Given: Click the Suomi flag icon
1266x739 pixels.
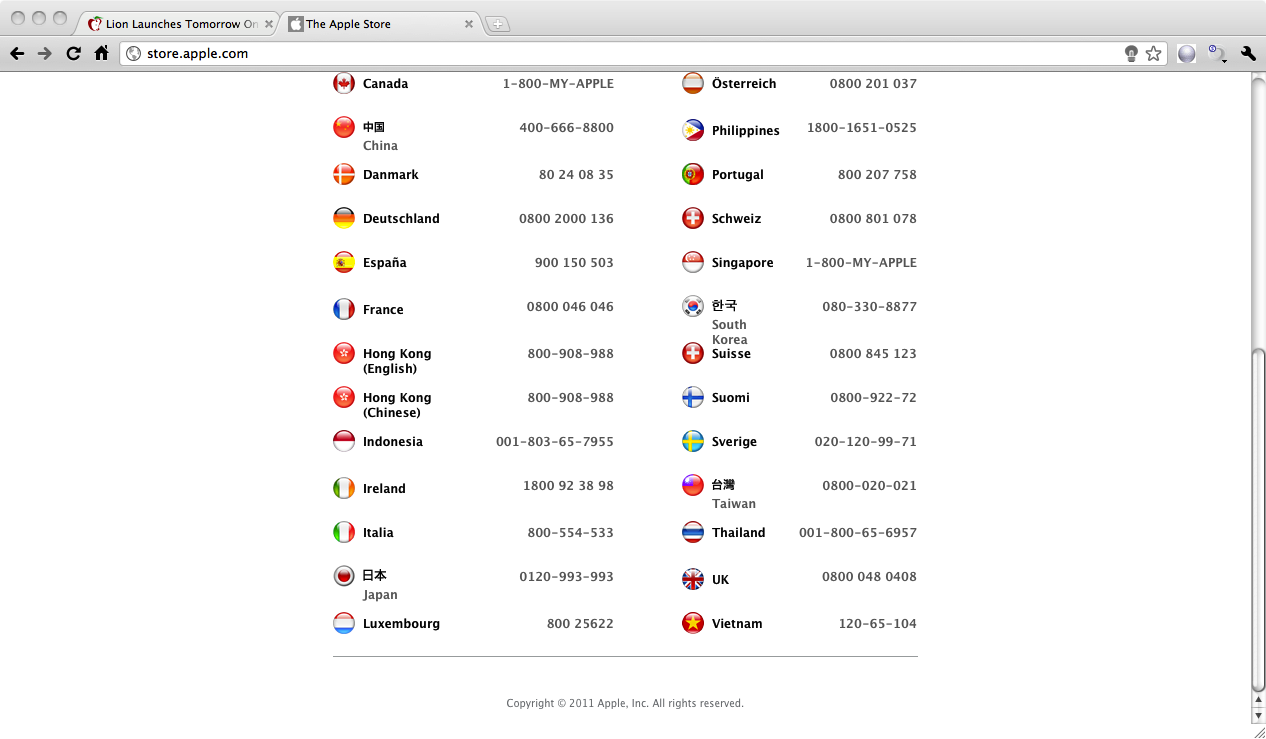Looking at the screenshot, I should [693, 397].
